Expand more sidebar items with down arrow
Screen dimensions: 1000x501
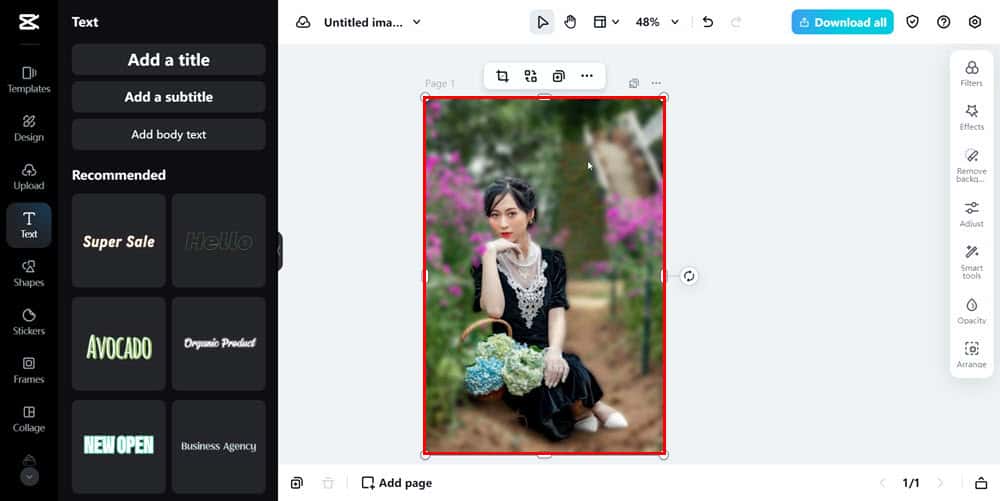pyautogui.click(x=29, y=476)
